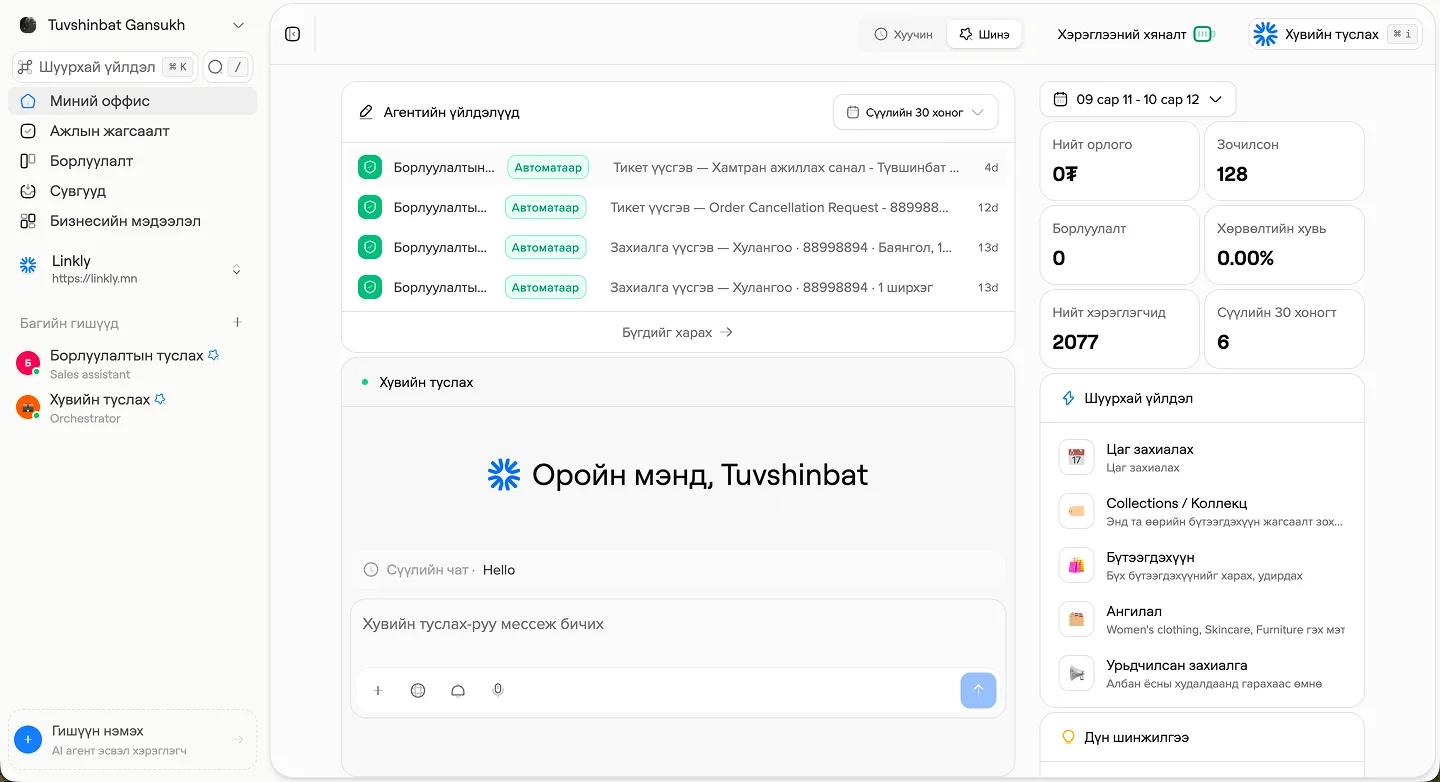Open the Сүүлийн 30 хоног period dropdown
This screenshot has height=782, width=1440.
(x=915, y=113)
